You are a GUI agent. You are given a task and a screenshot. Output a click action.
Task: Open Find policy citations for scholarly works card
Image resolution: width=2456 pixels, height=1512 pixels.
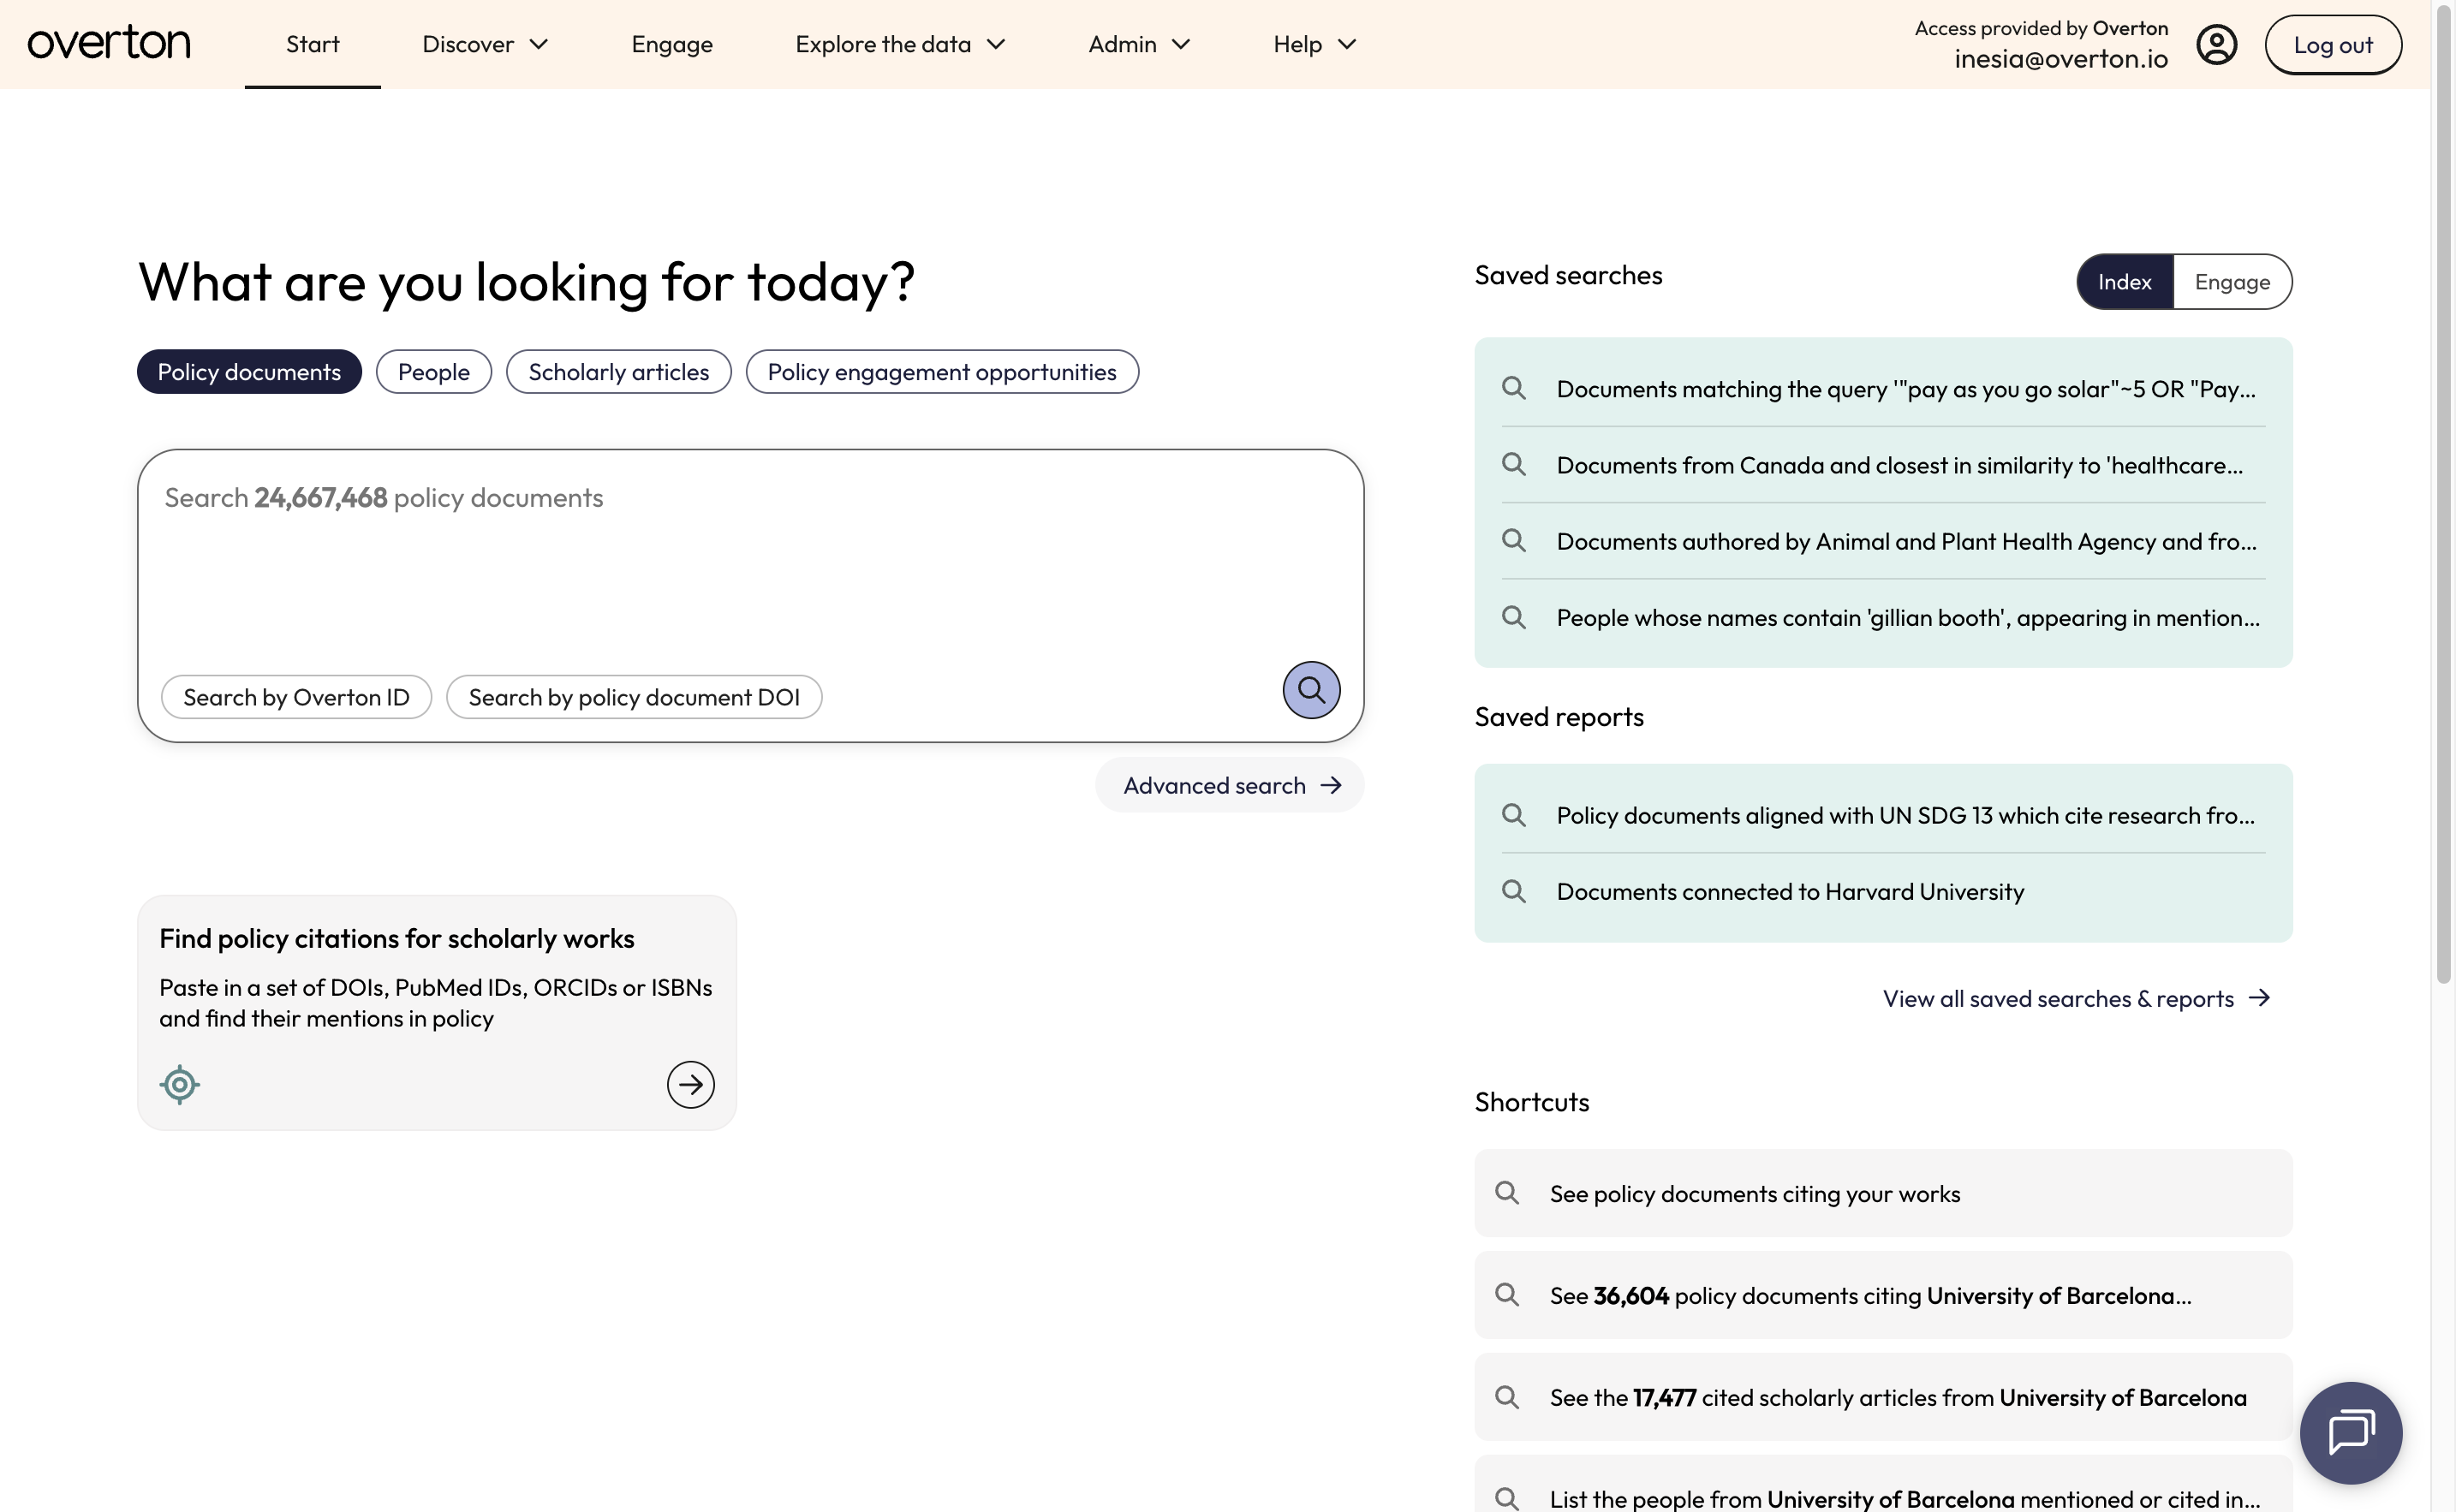(x=437, y=1013)
